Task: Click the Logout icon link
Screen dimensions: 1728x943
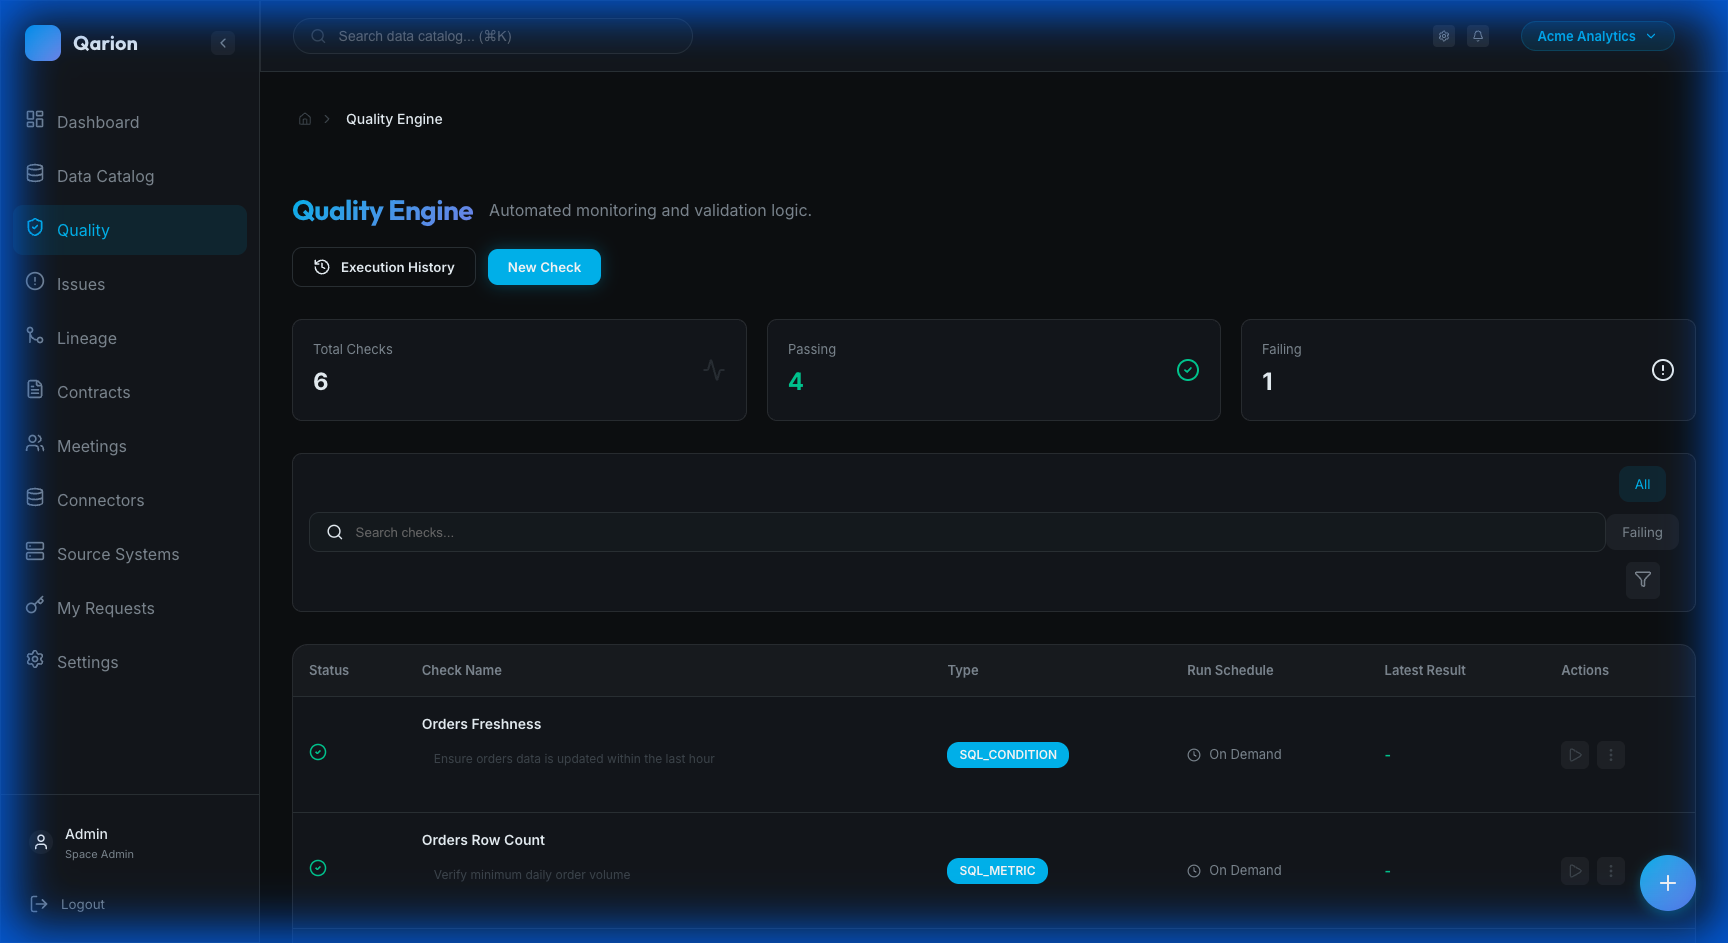Action: [x=40, y=904]
